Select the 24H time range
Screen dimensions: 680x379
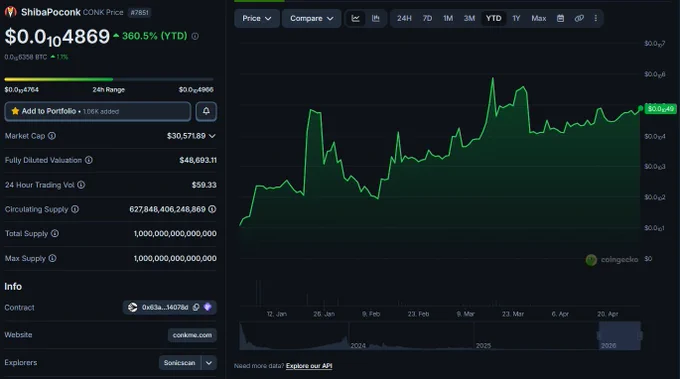click(x=404, y=18)
